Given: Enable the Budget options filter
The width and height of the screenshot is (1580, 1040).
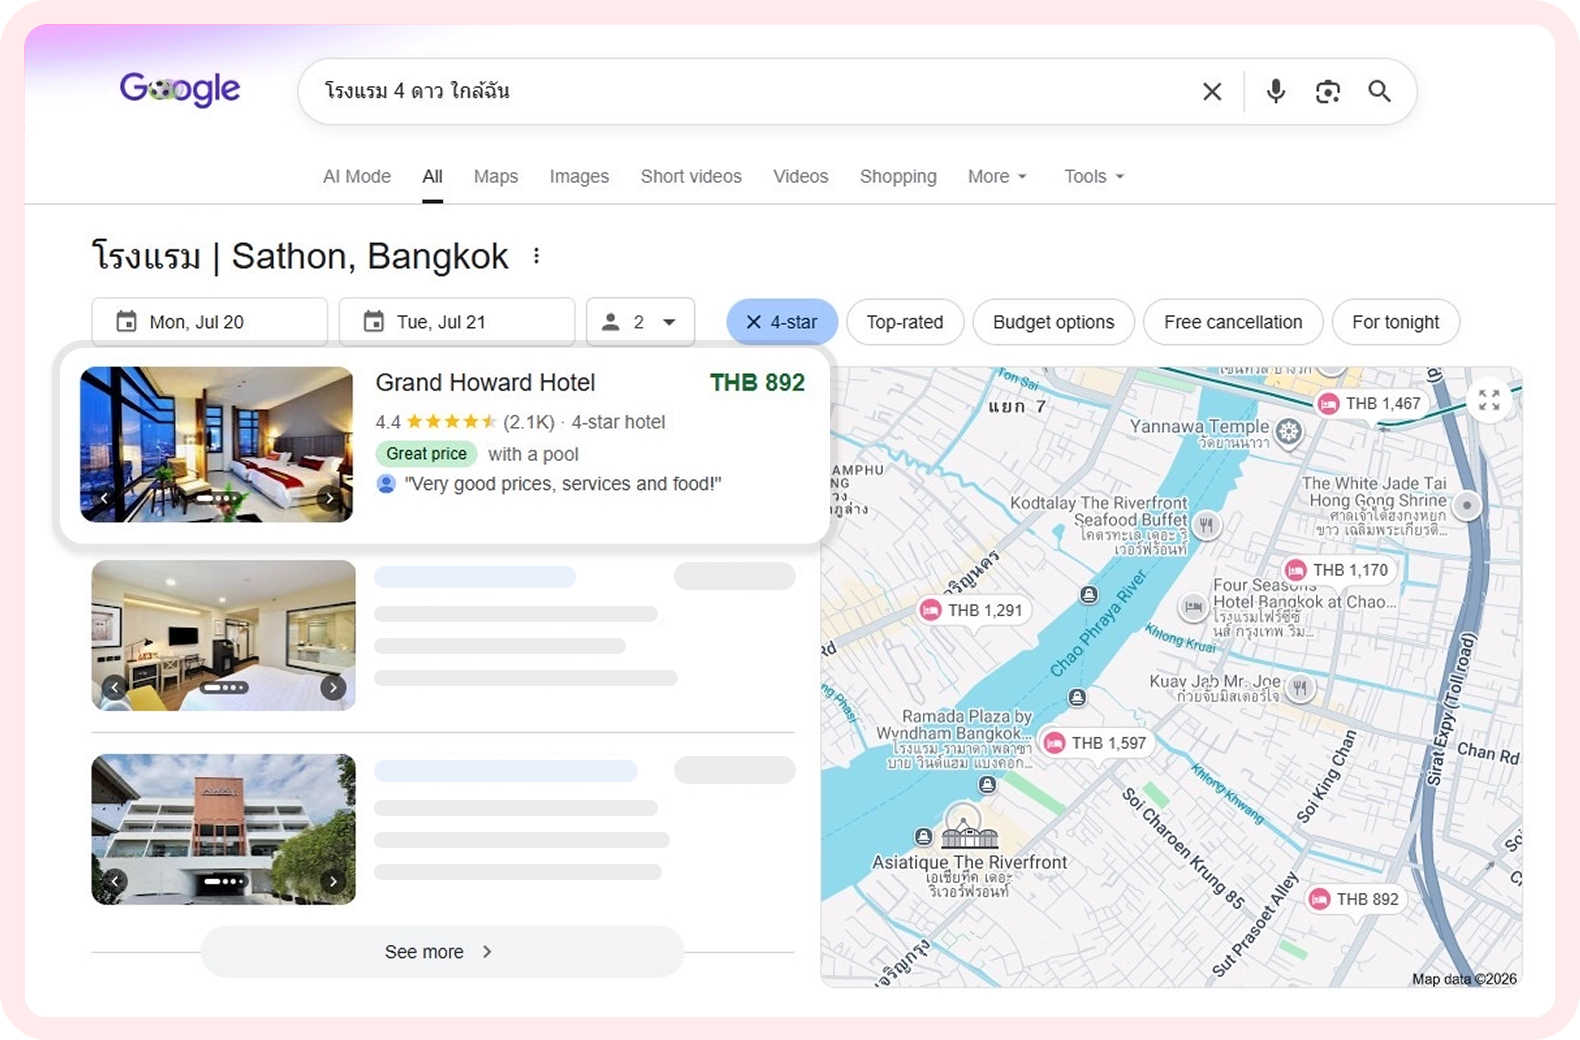Looking at the screenshot, I should tap(1053, 322).
